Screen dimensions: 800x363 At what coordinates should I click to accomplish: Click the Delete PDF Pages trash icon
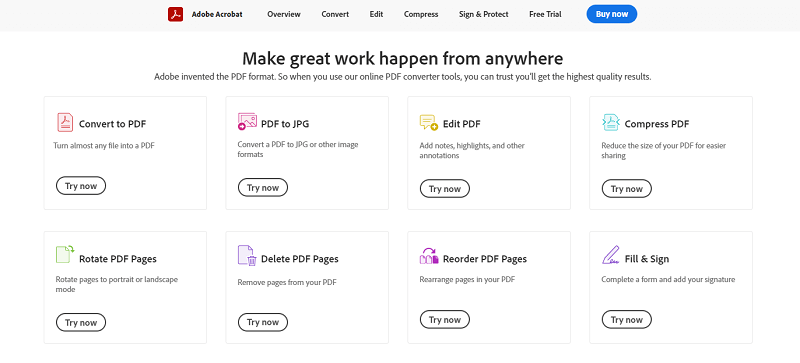coord(247,255)
